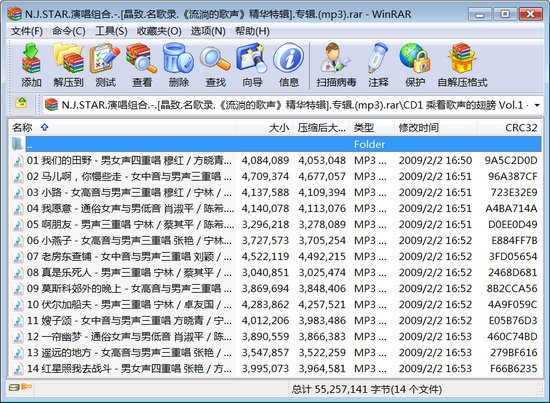
Task: Click MP3 file icon for 07 老房东查铺
Action: 18,257
